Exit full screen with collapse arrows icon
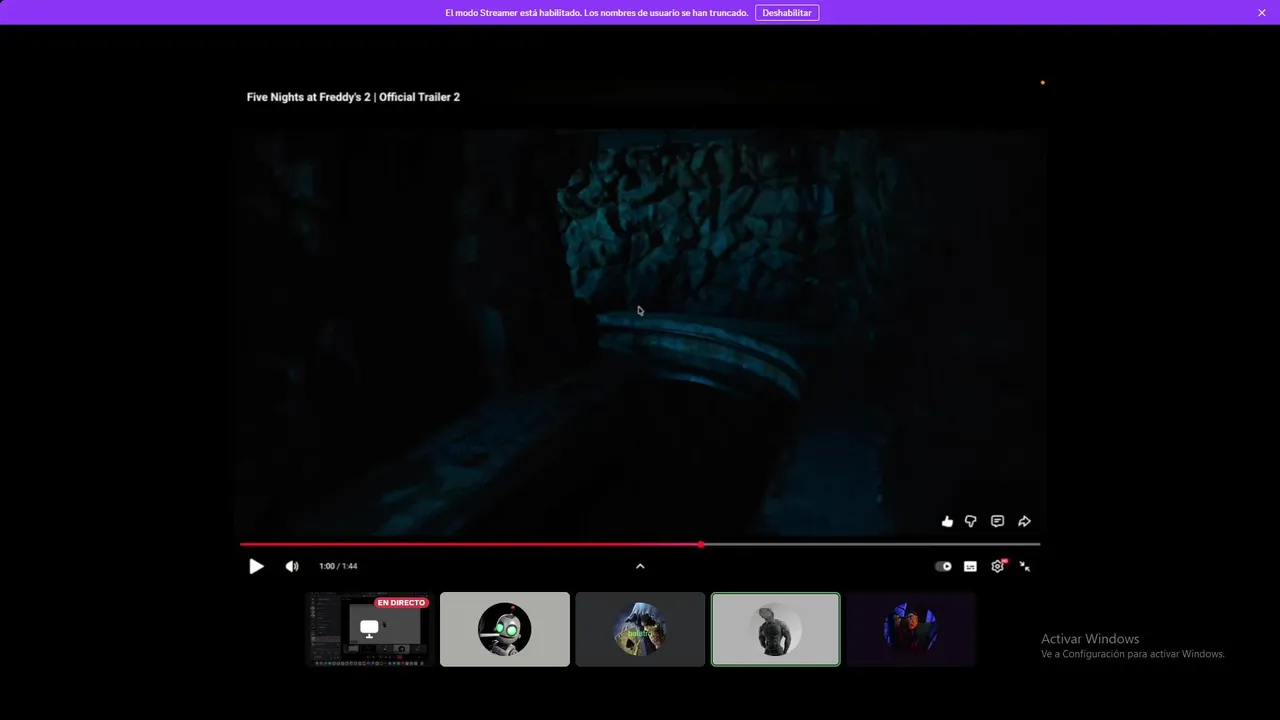 1025,566
